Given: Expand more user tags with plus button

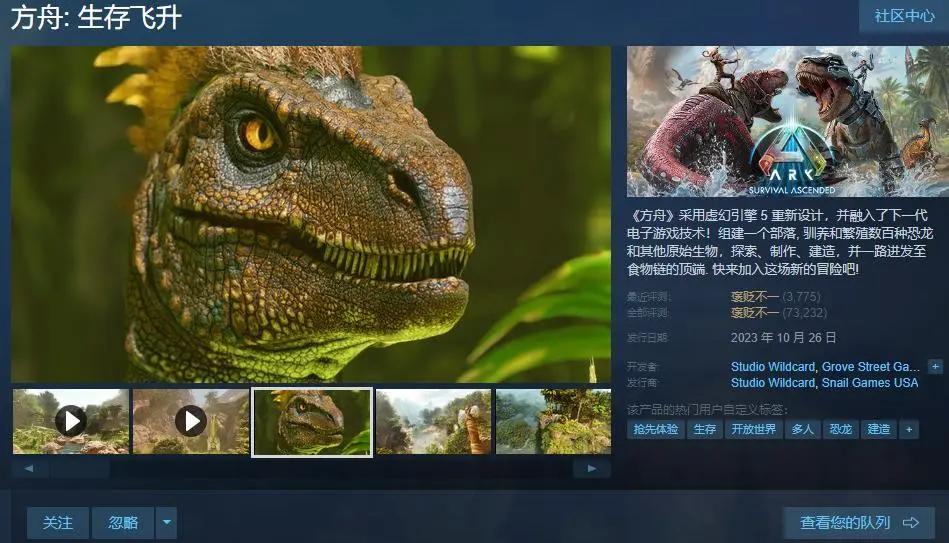Looking at the screenshot, I should point(908,429).
